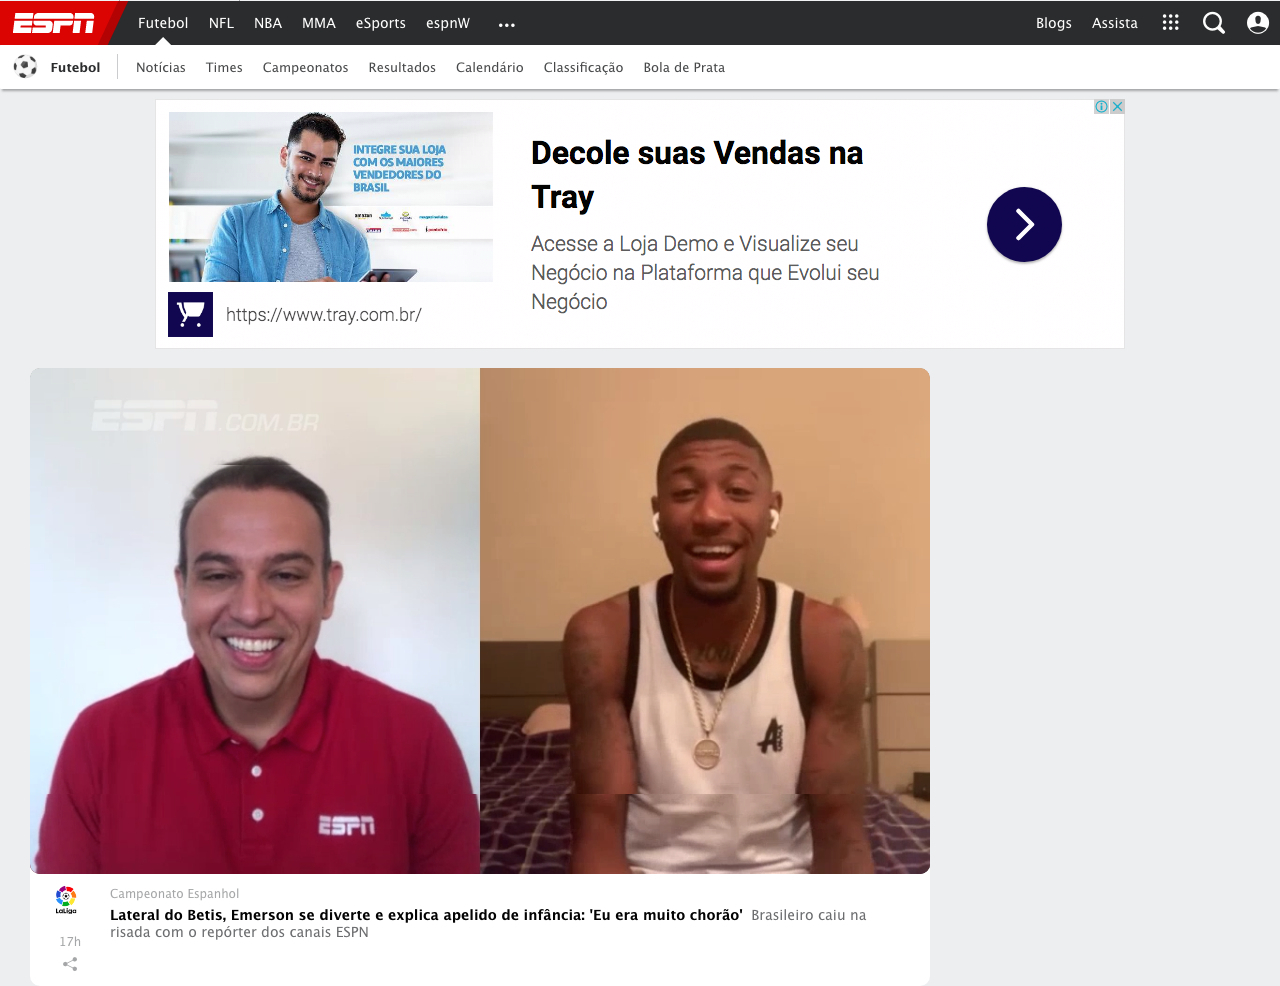
Task: Close the Tray advertisement
Action: 1117,107
